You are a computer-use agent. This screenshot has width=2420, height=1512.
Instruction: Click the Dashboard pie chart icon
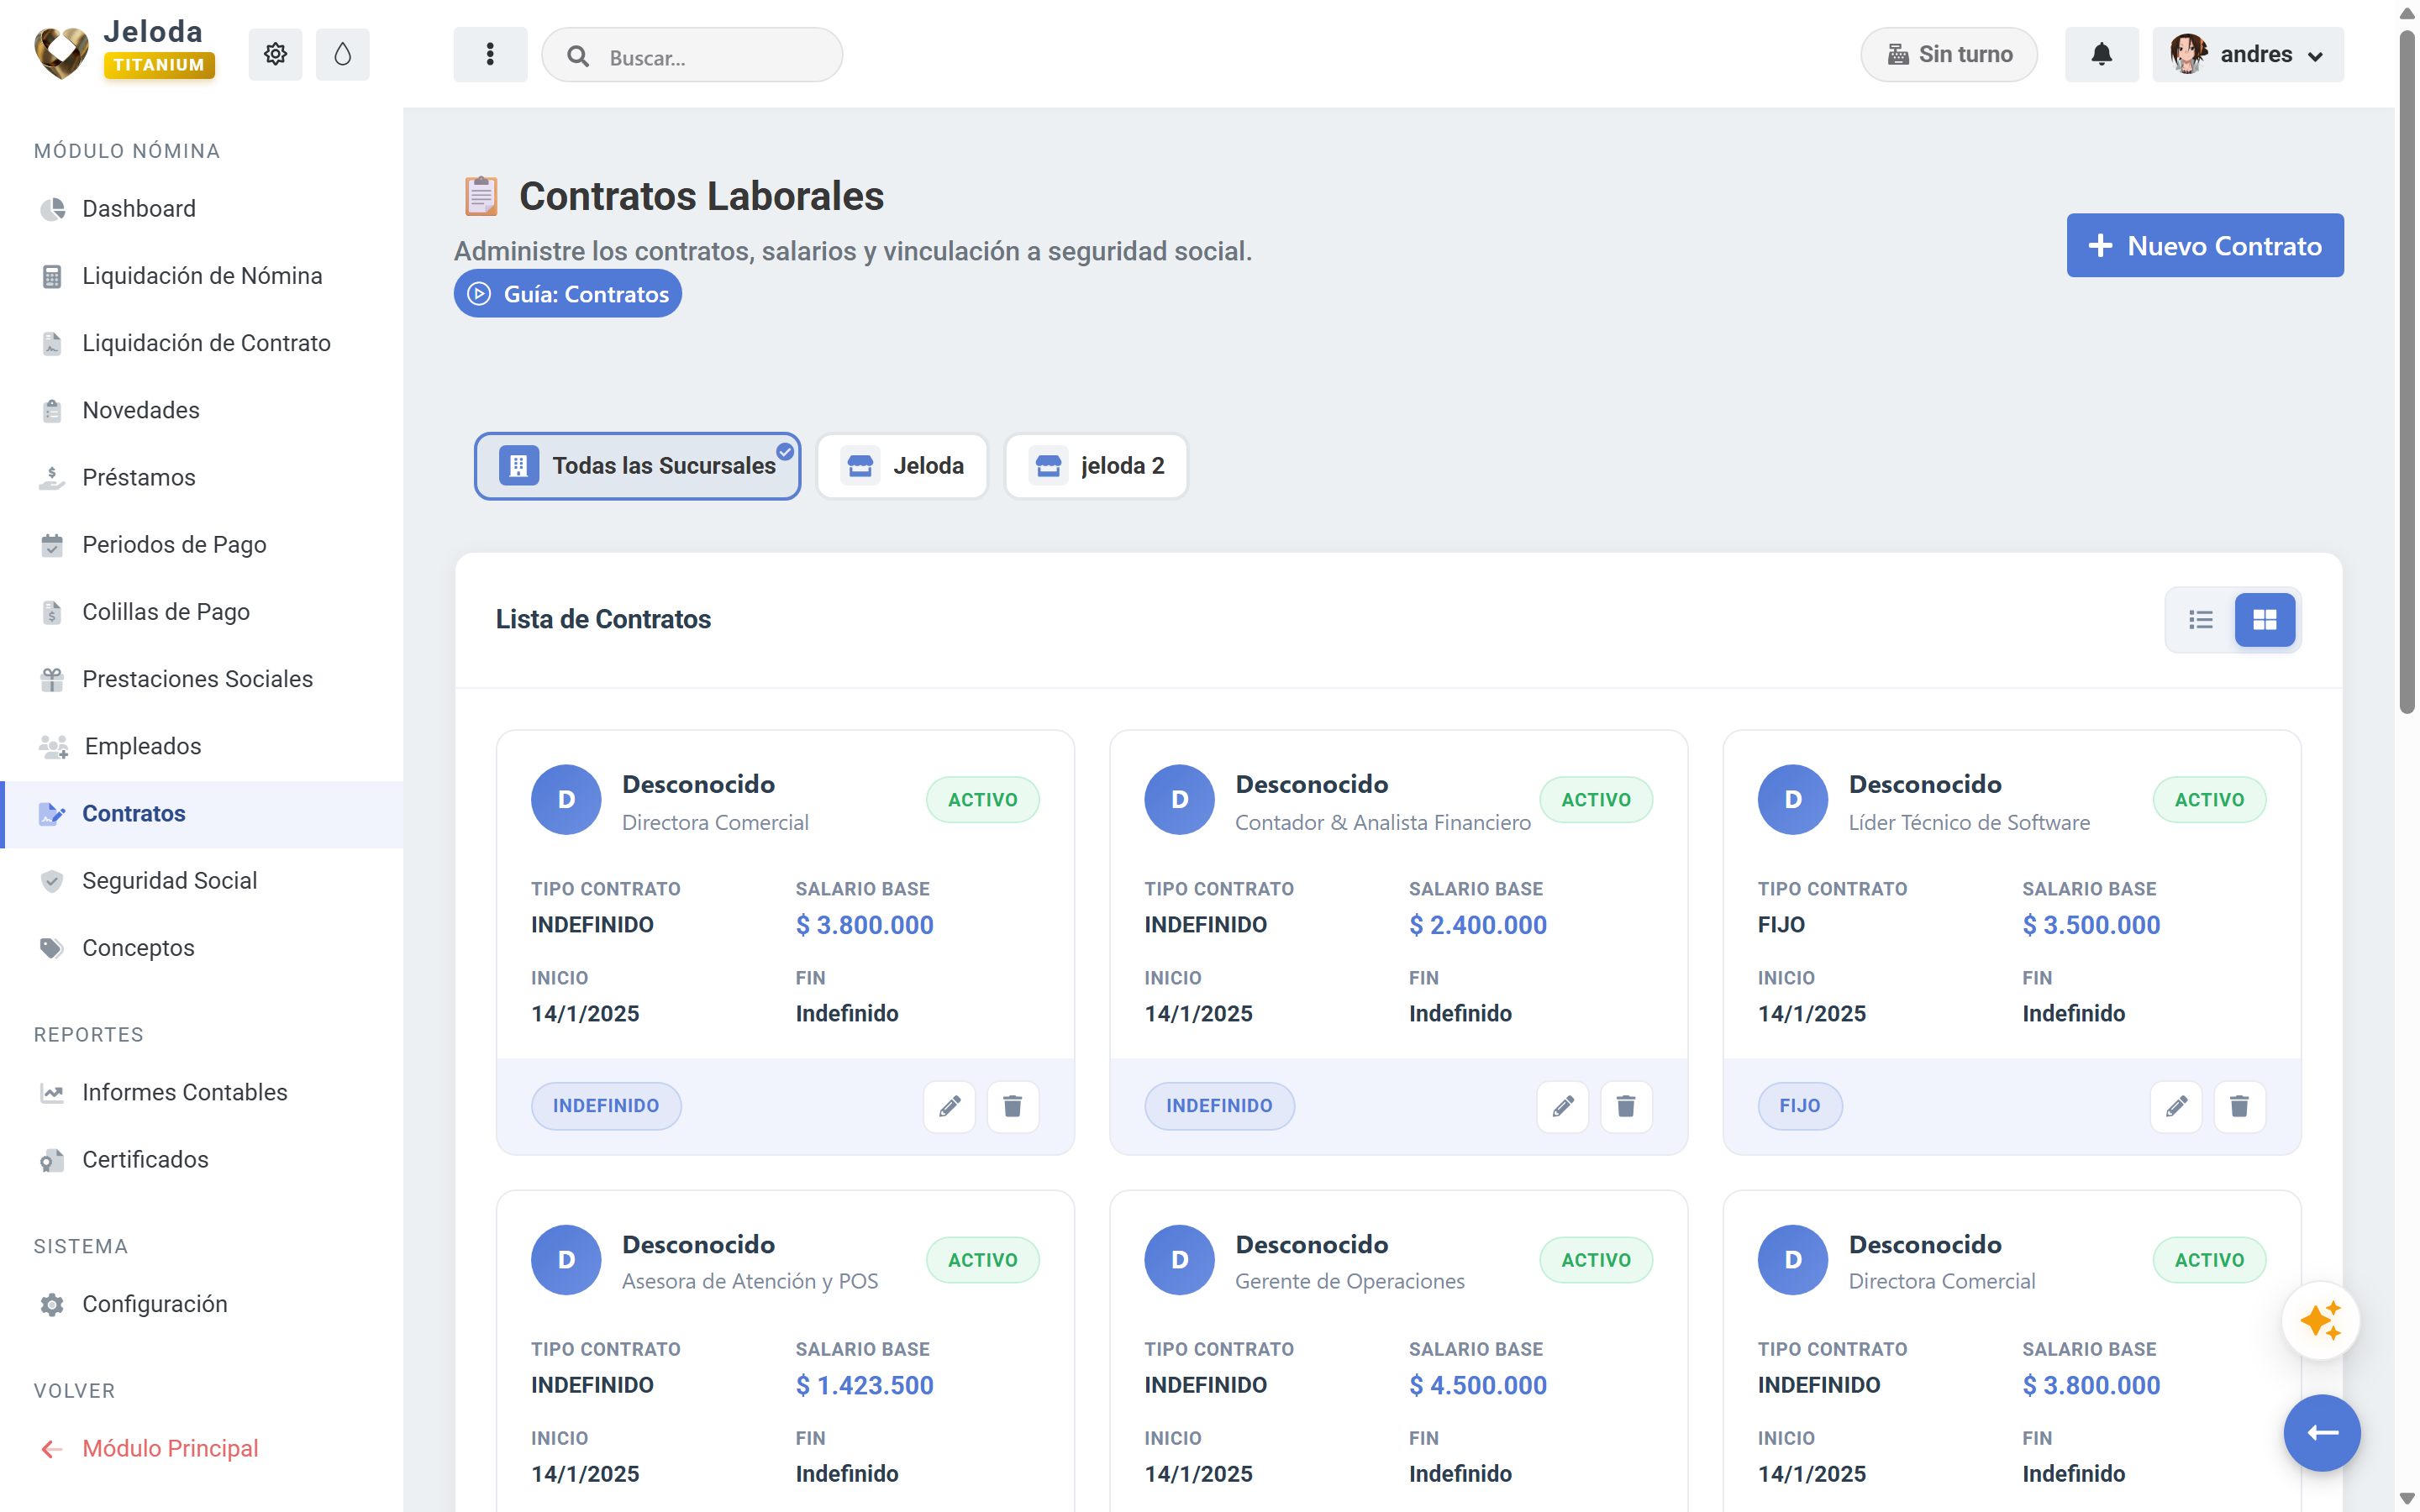52,209
